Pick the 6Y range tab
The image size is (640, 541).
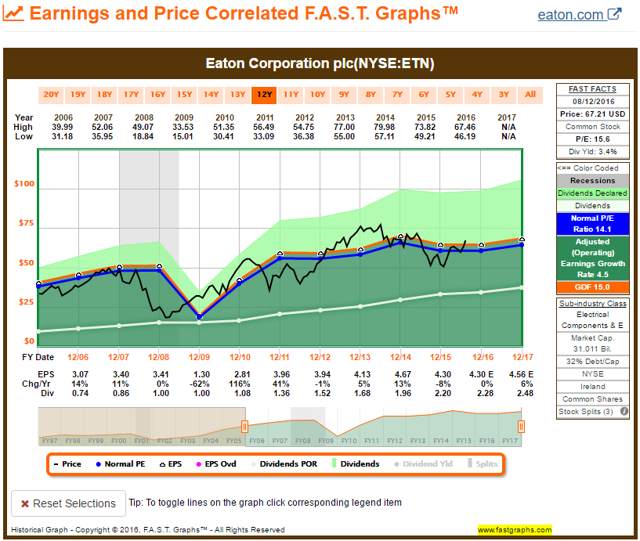pos(424,95)
